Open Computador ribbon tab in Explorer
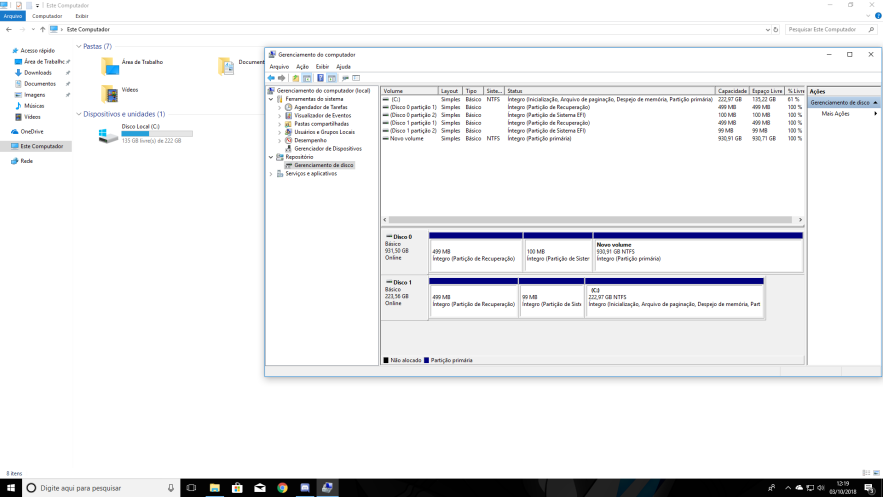Viewport: 883px width, 497px height. (47, 16)
